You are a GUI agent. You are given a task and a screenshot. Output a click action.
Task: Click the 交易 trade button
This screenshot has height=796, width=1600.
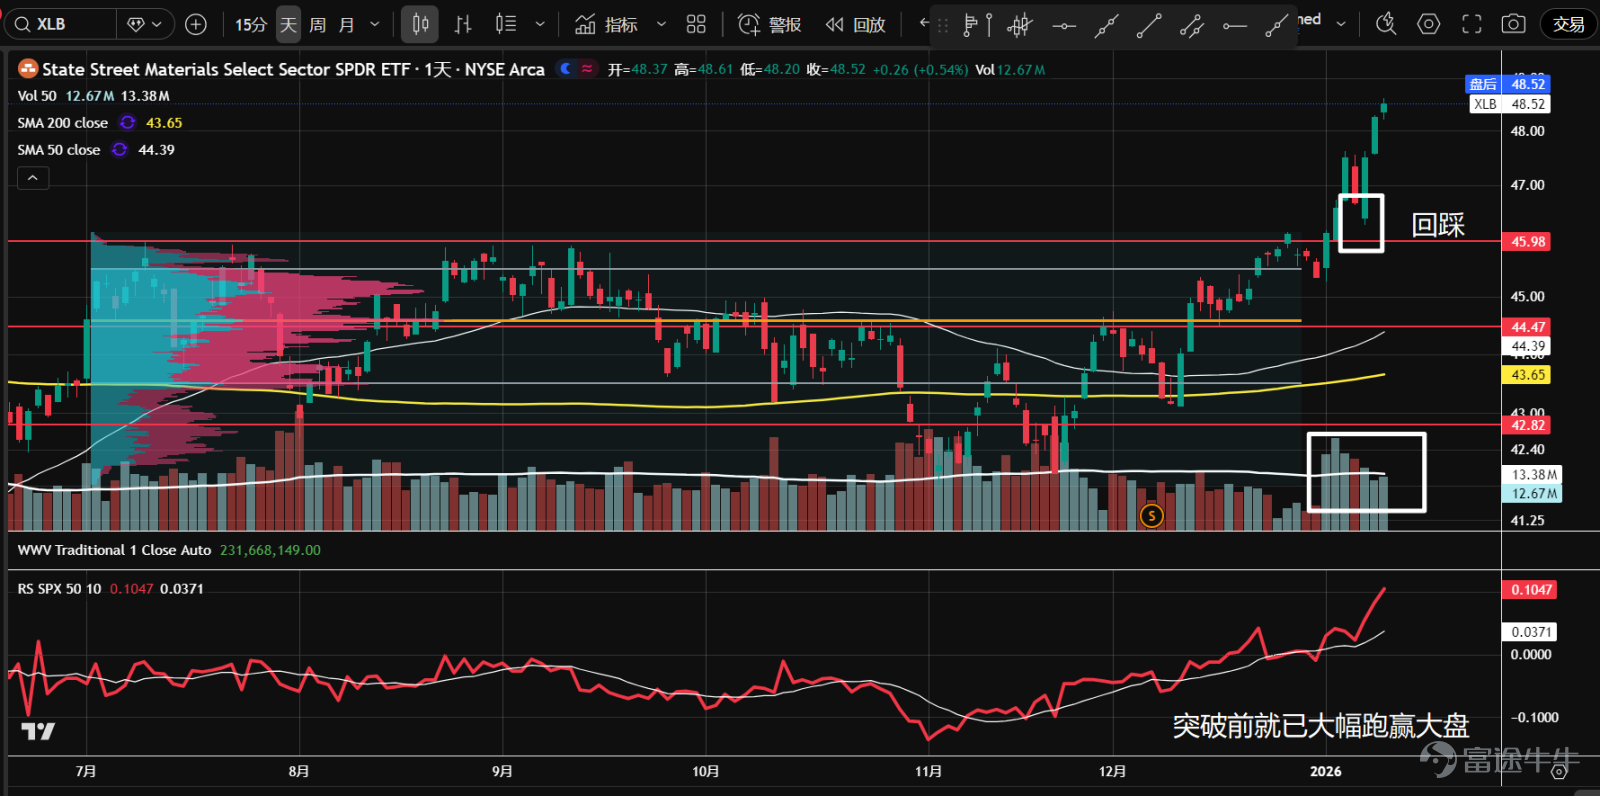[1568, 24]
